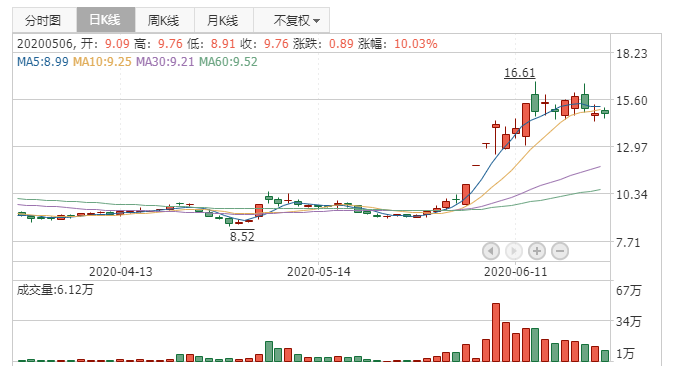Click the pan-left arrow chart control
The image size is (688, 383).
pos(491,251)
